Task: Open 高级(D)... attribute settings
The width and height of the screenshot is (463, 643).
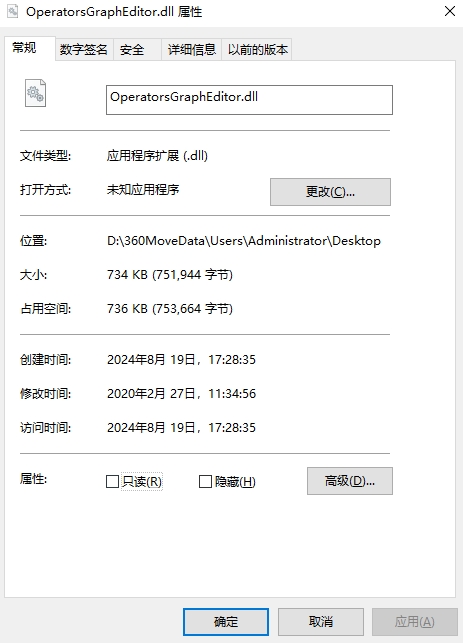Action: pyautogui.click(x=350, y=481)
